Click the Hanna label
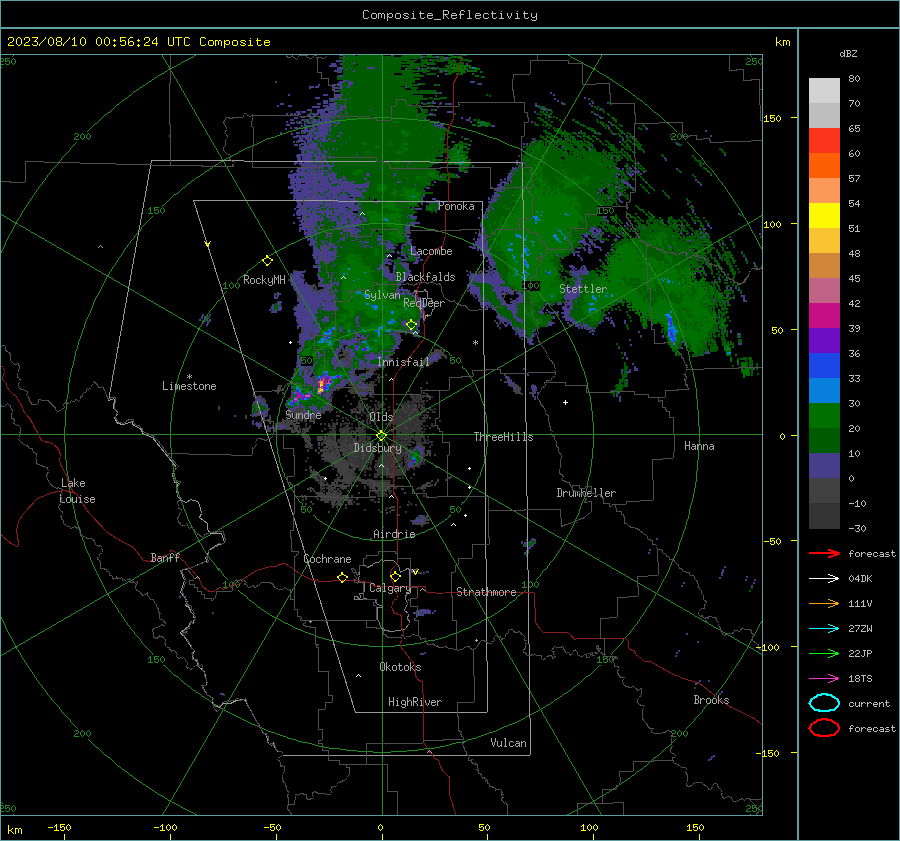The width and height of the screenshot is (900, 841). click(x=699, y=446)
